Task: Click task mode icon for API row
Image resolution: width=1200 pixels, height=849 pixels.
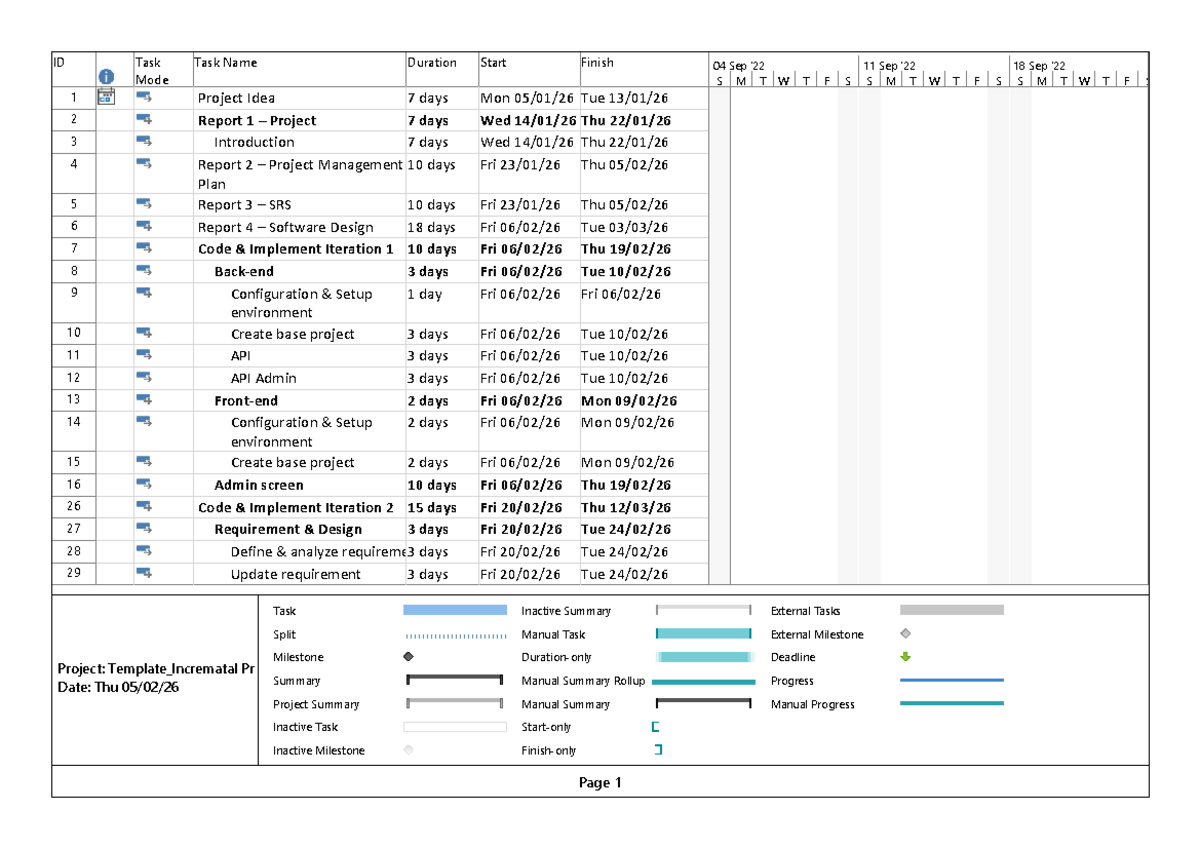Action: pos(143,354)
